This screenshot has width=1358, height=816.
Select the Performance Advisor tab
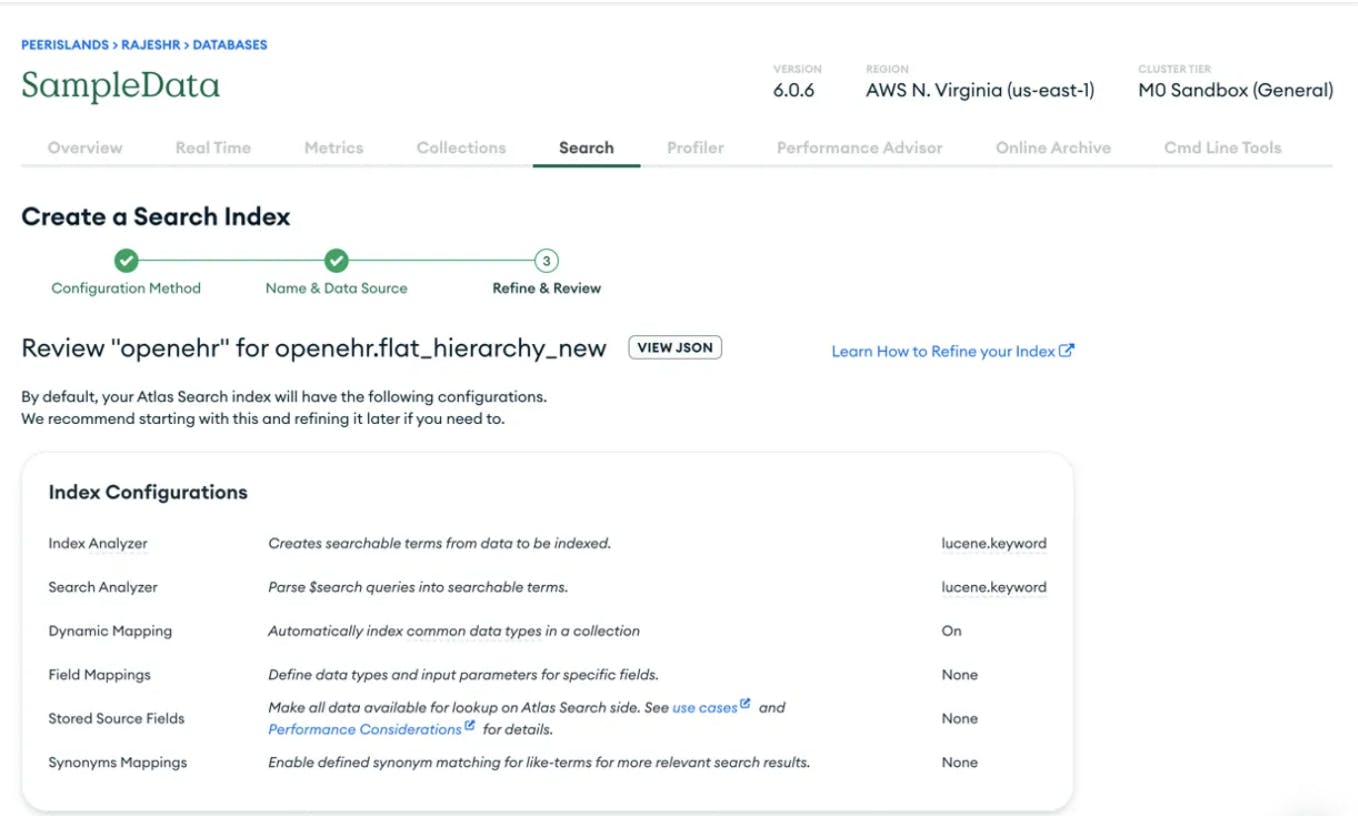[859, 148]
